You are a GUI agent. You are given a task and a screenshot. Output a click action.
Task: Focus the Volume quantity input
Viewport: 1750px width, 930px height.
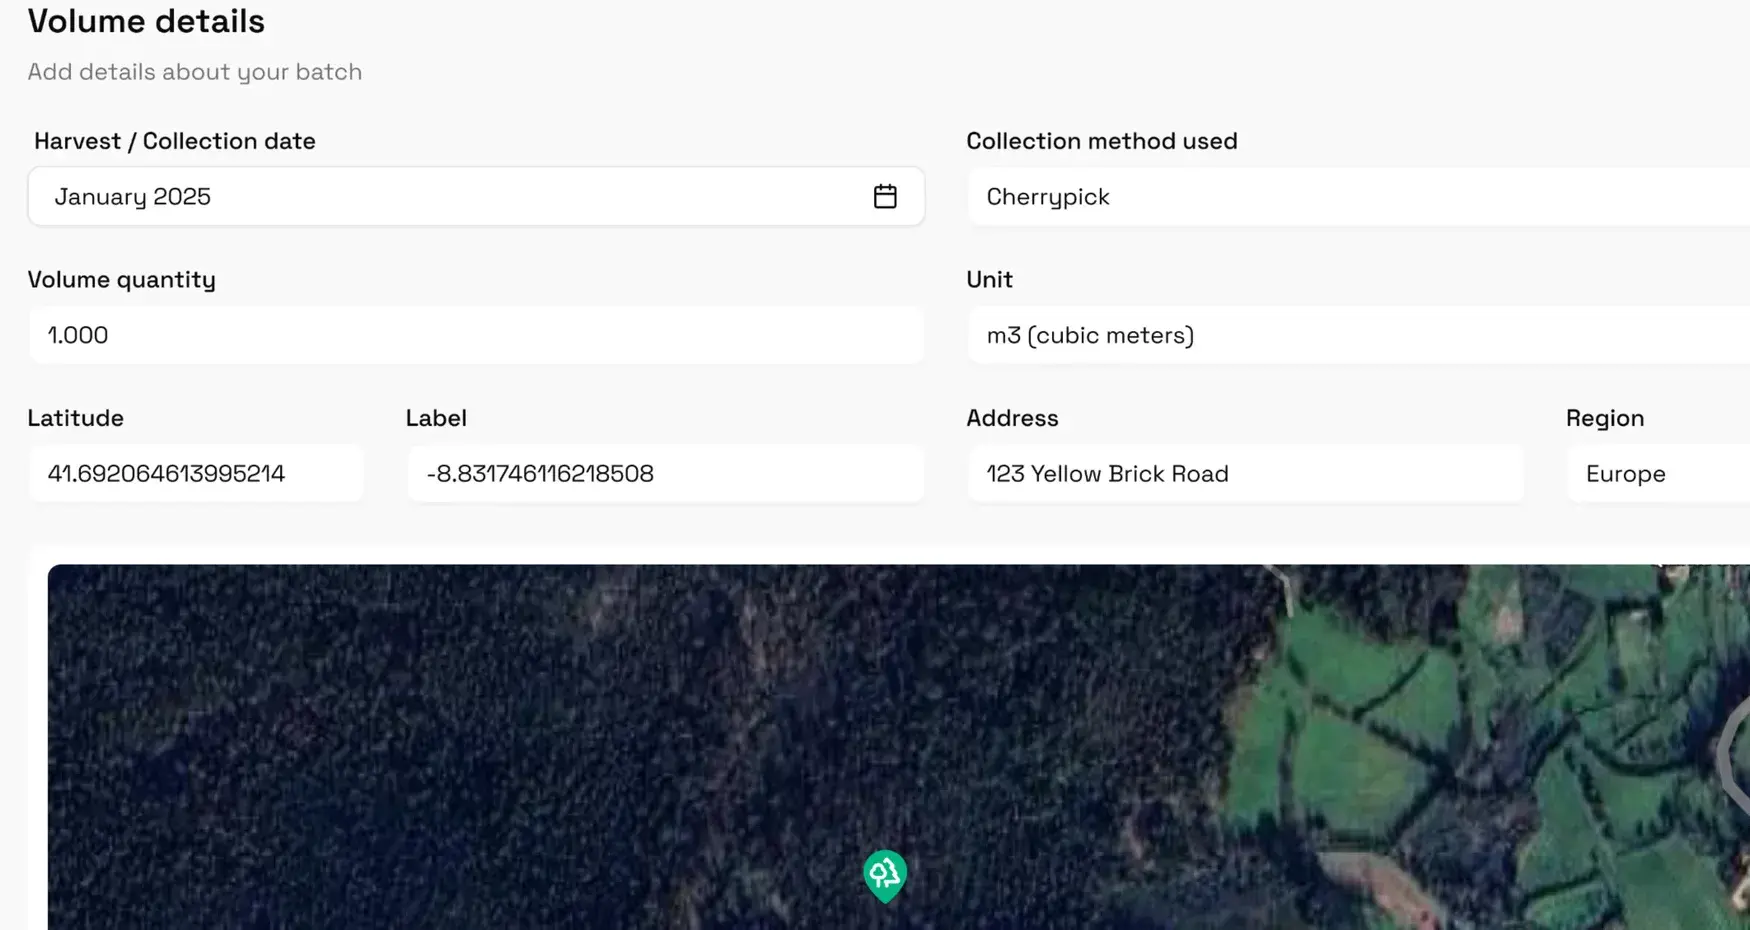[476, 335]
